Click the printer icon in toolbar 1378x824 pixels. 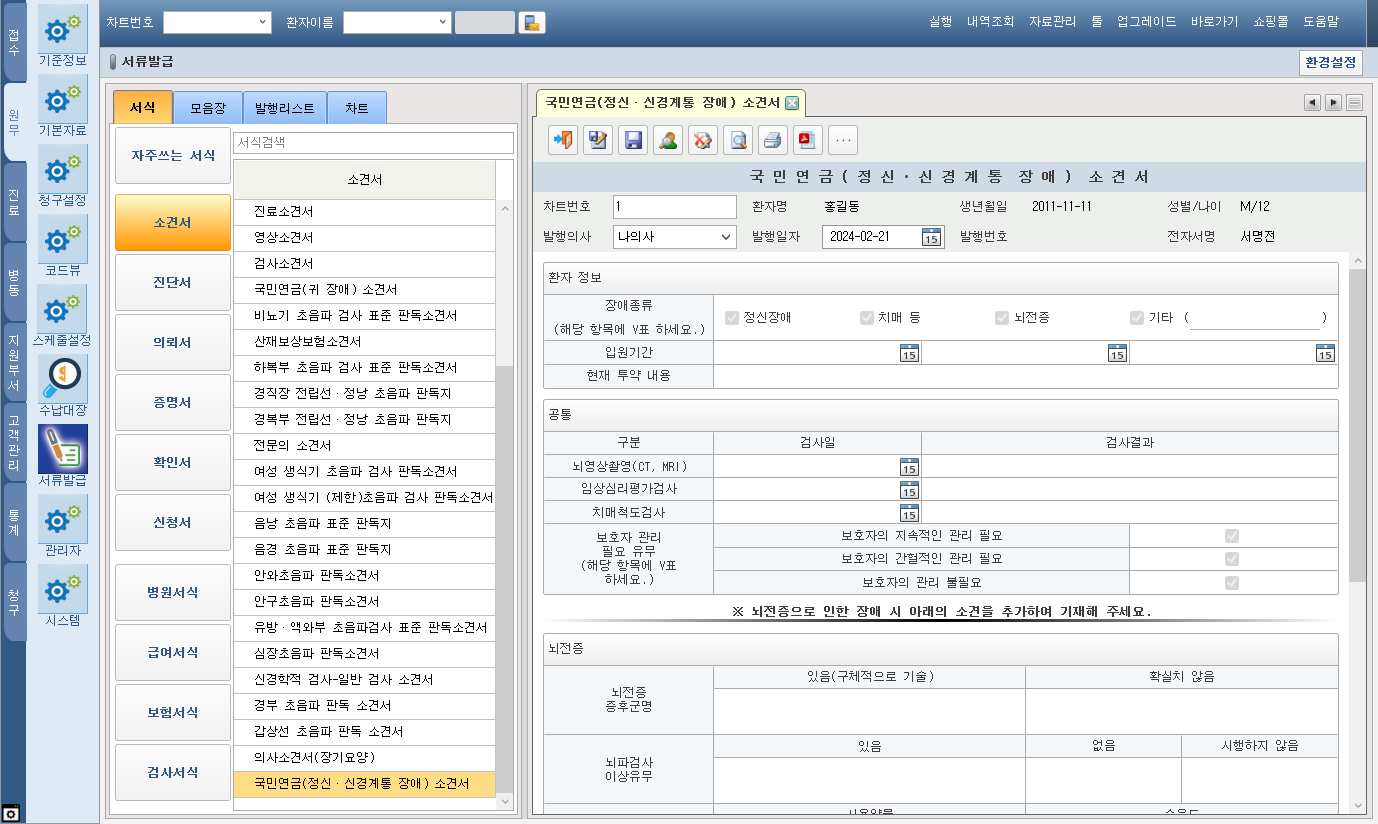(x=772, y=140)
